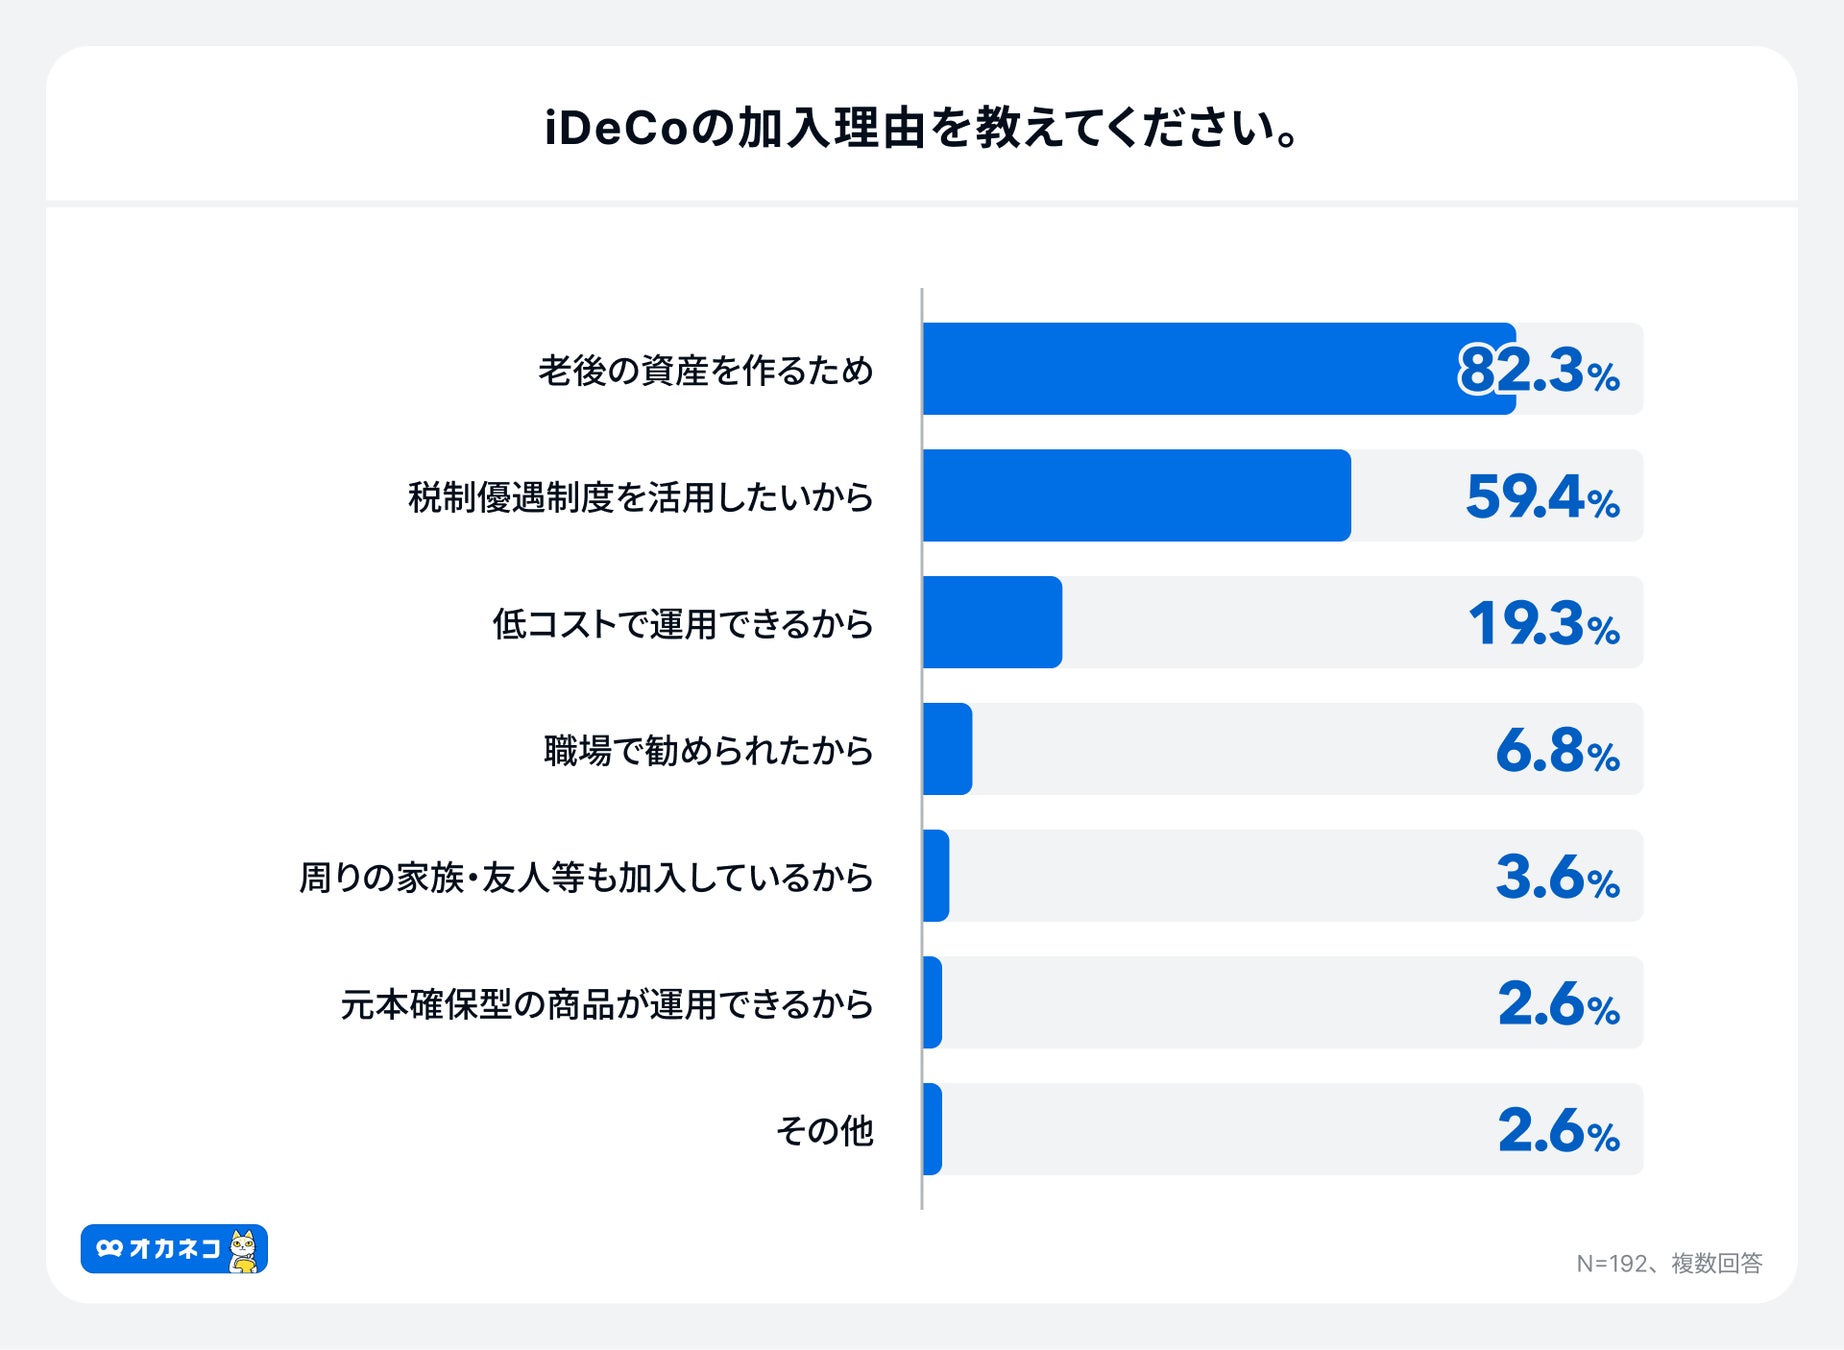Click the 周りの家族・友人等も加入しているから label
1844x1350 pixels.
point(587,877)
